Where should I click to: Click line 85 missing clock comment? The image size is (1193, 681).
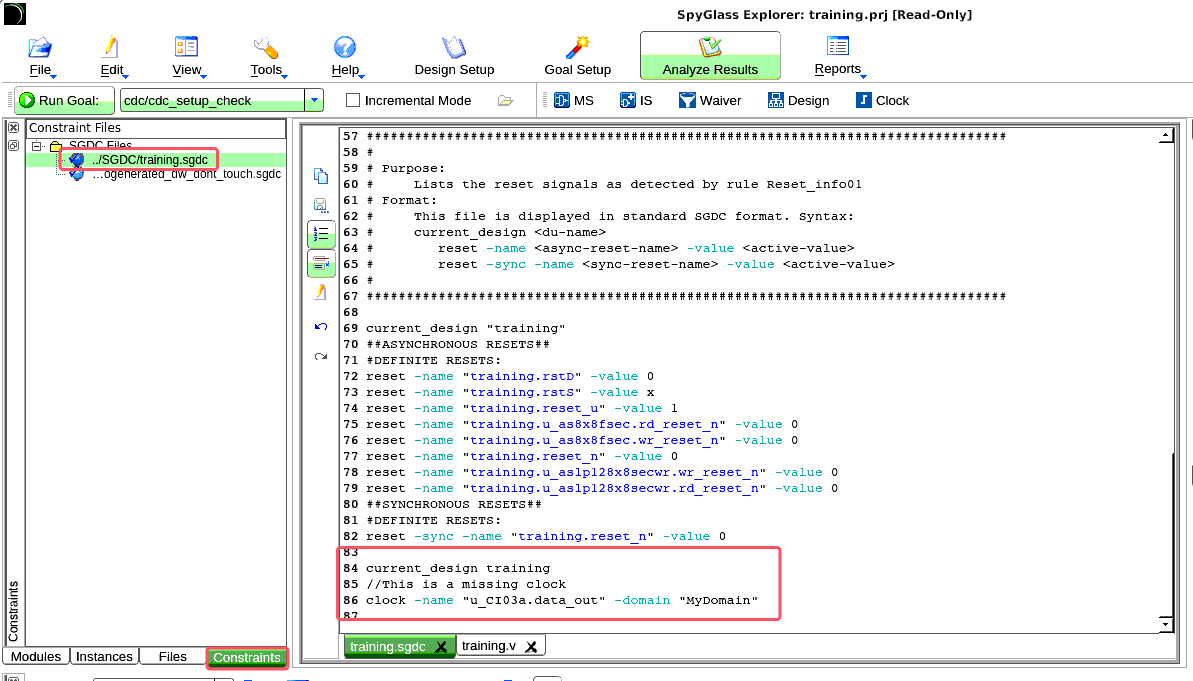click(466, 584)
